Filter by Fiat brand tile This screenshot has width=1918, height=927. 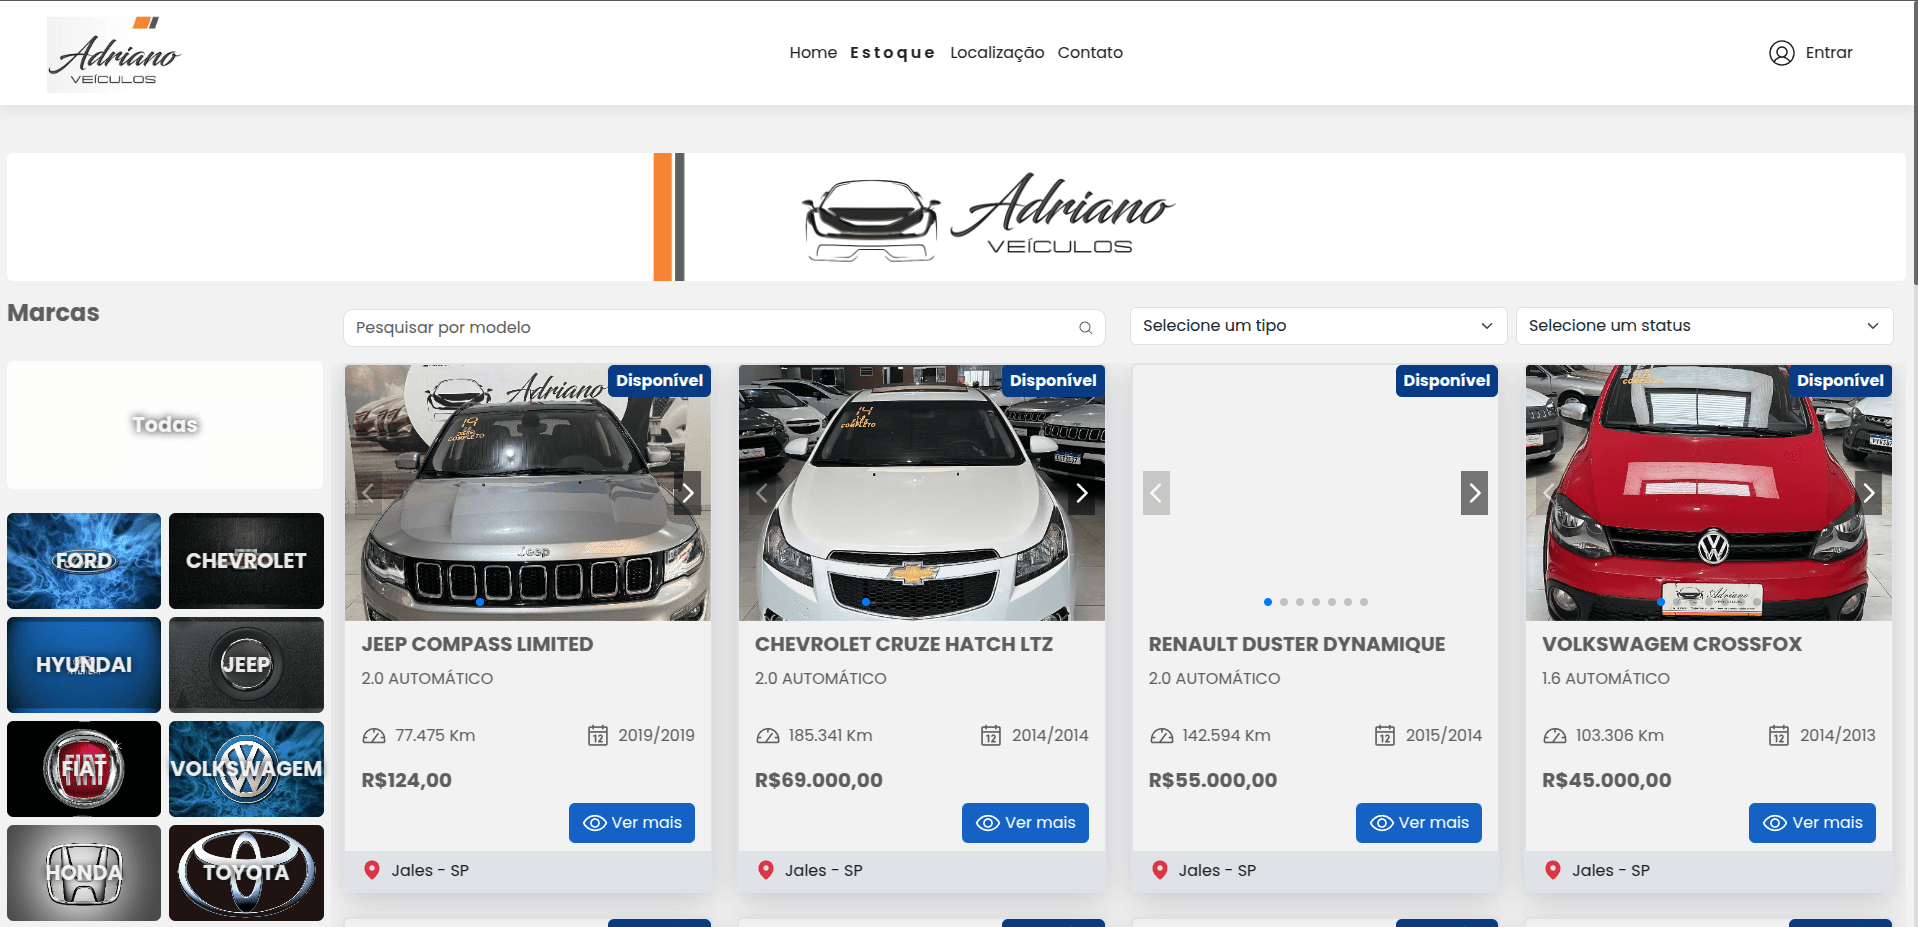pos(84,769)
